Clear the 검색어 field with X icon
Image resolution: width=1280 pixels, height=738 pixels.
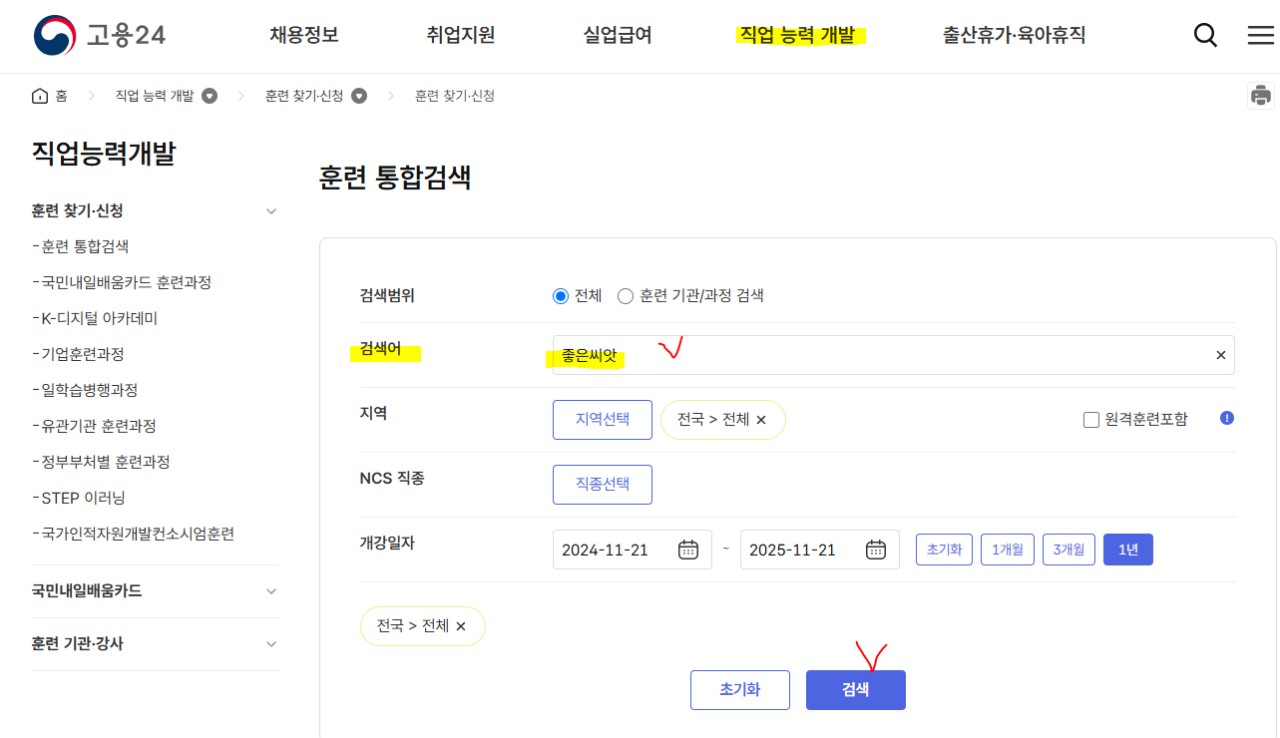coord(1220,355)
